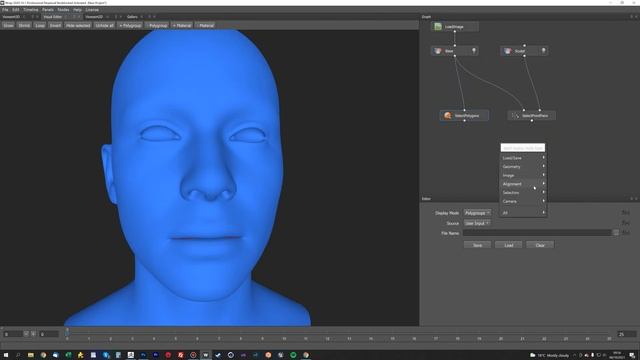Click the Invert selection button
Screen dimensions: 640x360
coord(55,25)
